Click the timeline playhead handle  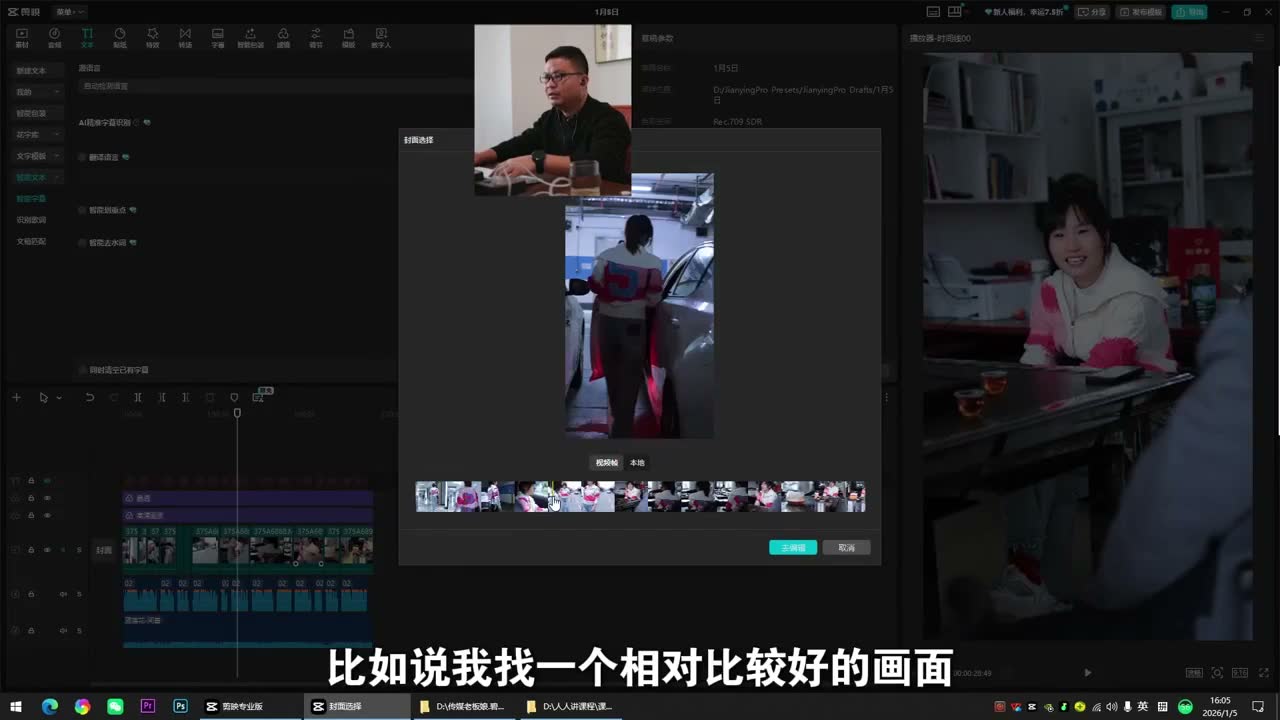[237, 413]
